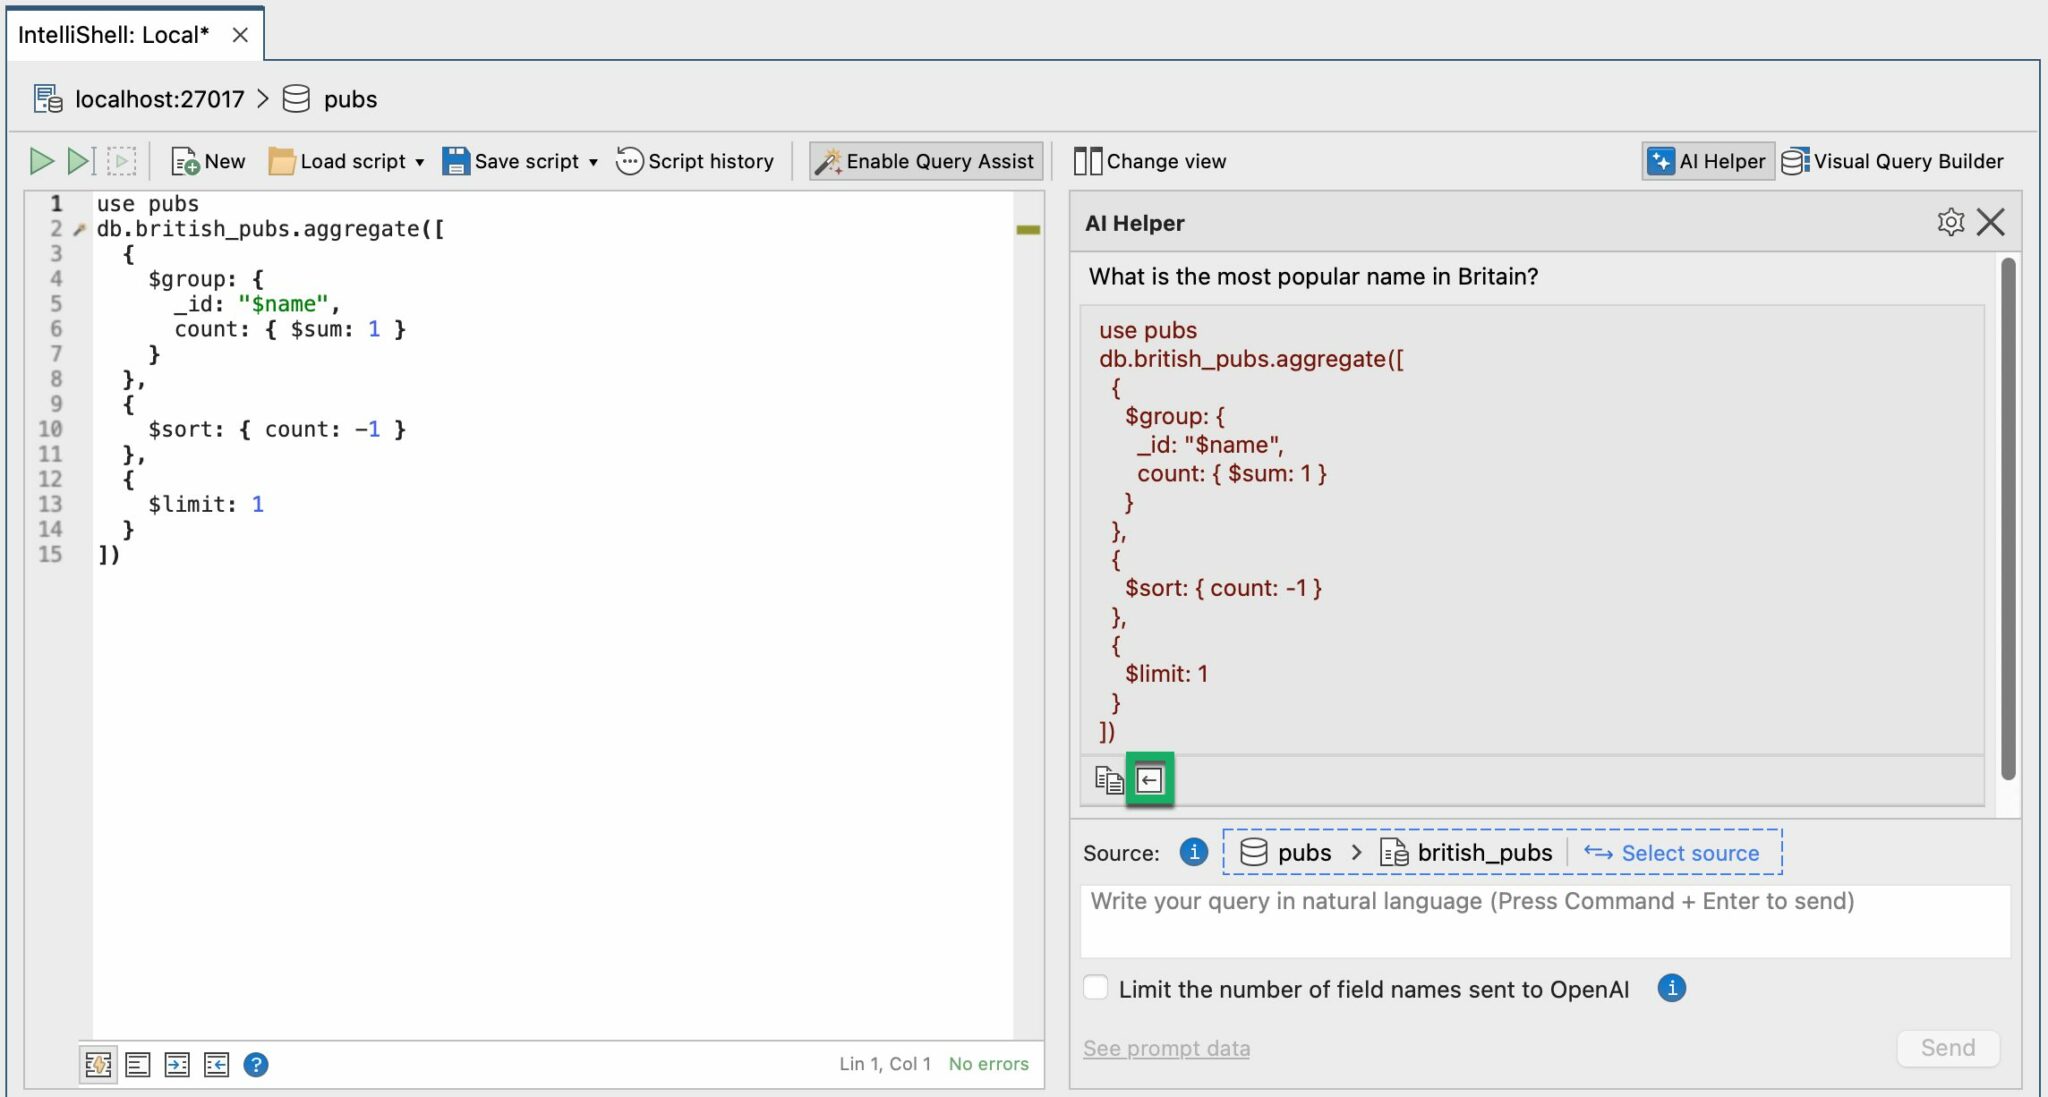The image size is (2048, 1097).
Task: Click the Save script icon
Action: click(x=457, y=160)
